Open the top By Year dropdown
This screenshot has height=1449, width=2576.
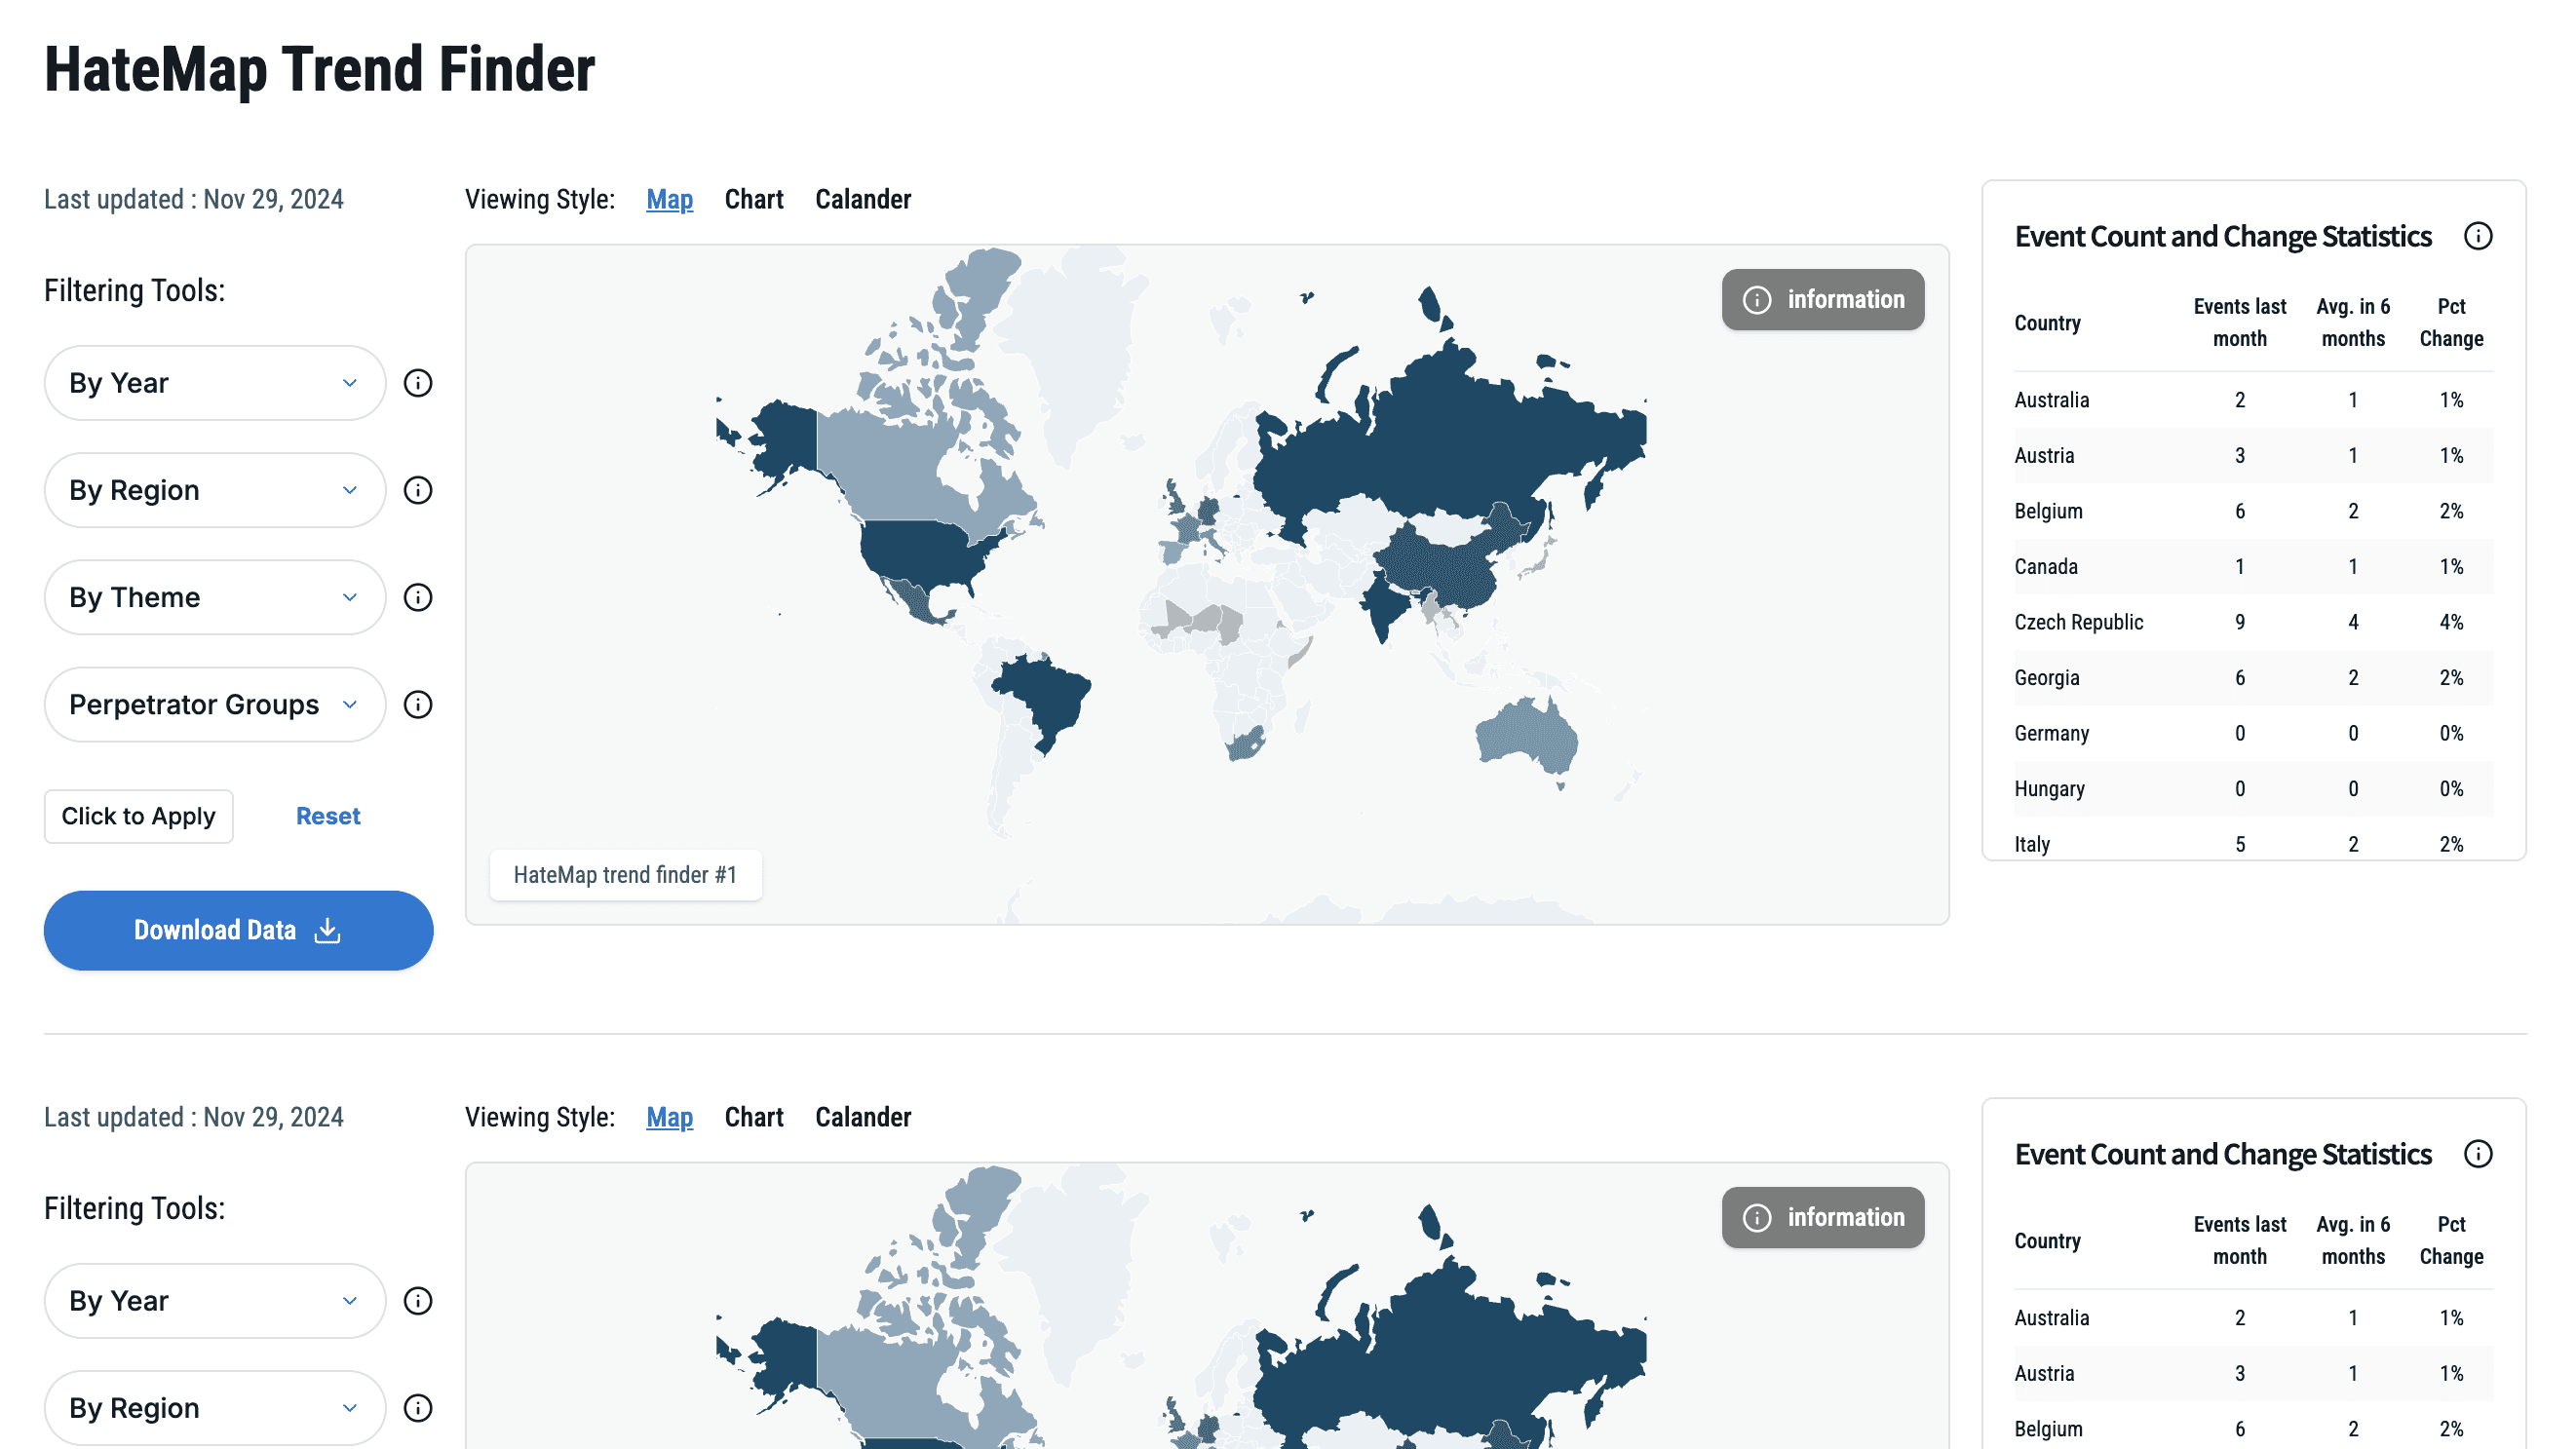click(214, 383)
